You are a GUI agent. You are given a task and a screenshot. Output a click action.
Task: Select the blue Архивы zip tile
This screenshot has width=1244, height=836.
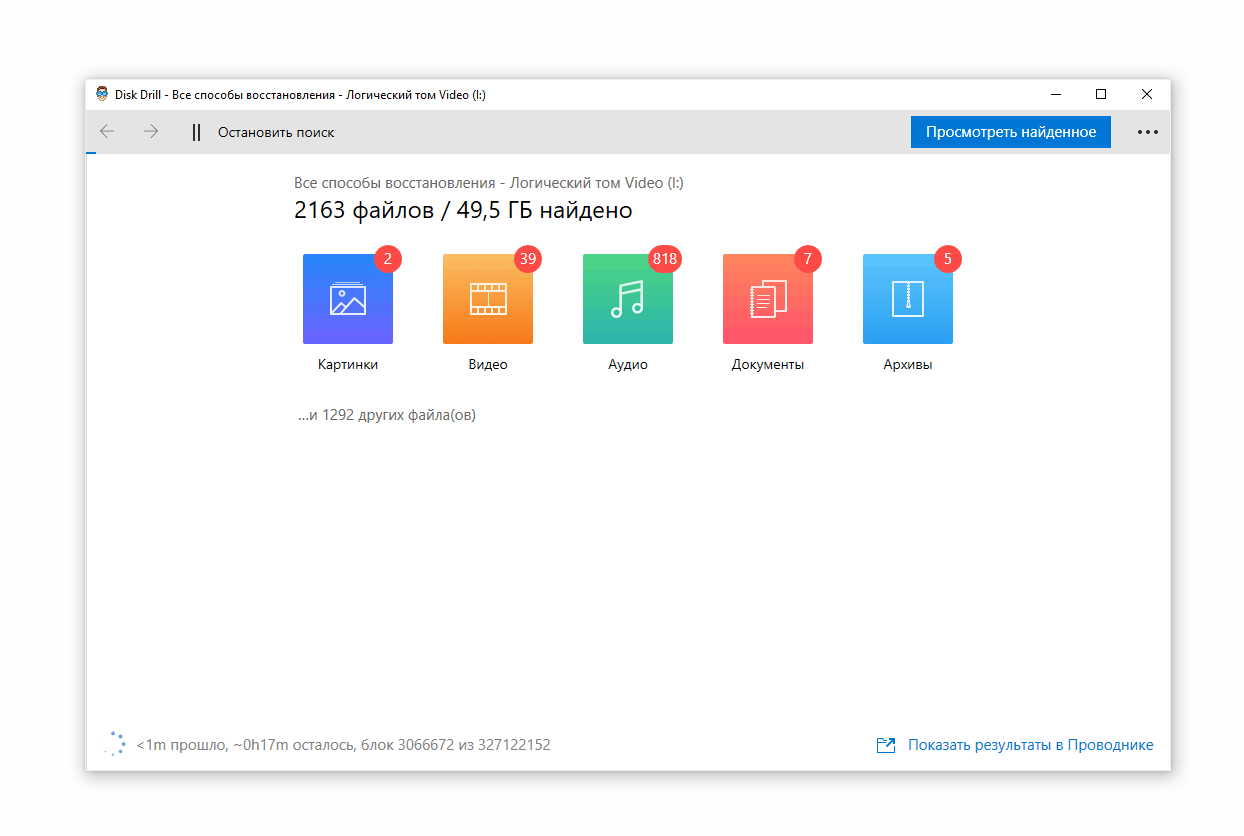click(908, 299)
